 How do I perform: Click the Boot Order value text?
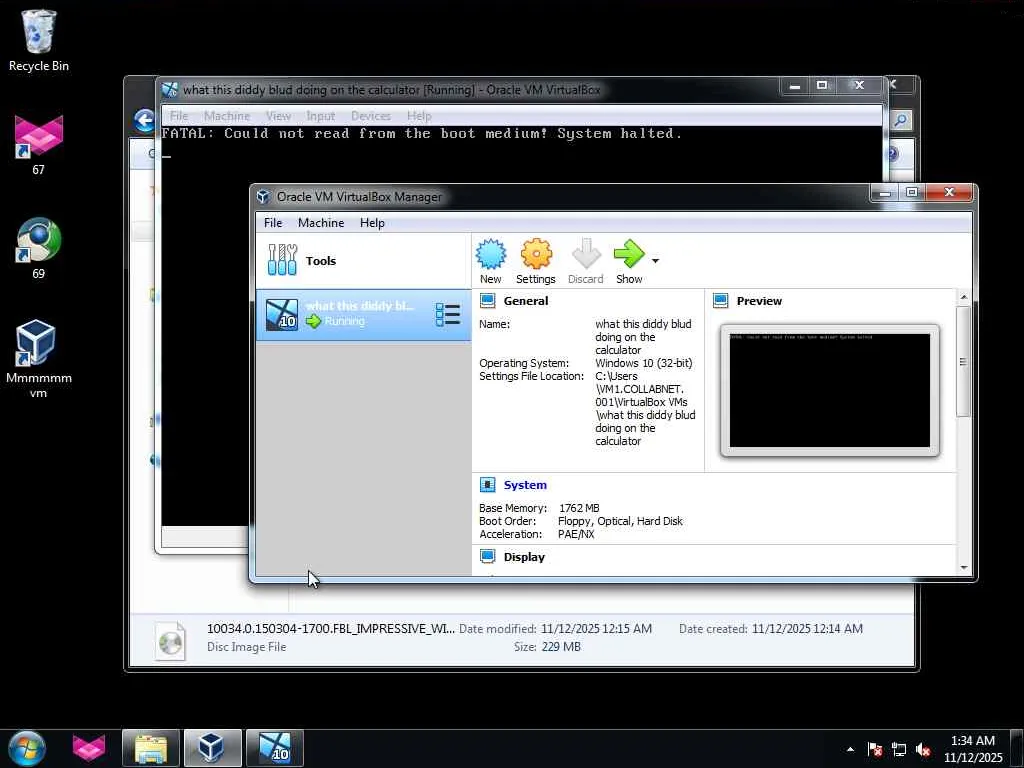(x=620, y=521)
